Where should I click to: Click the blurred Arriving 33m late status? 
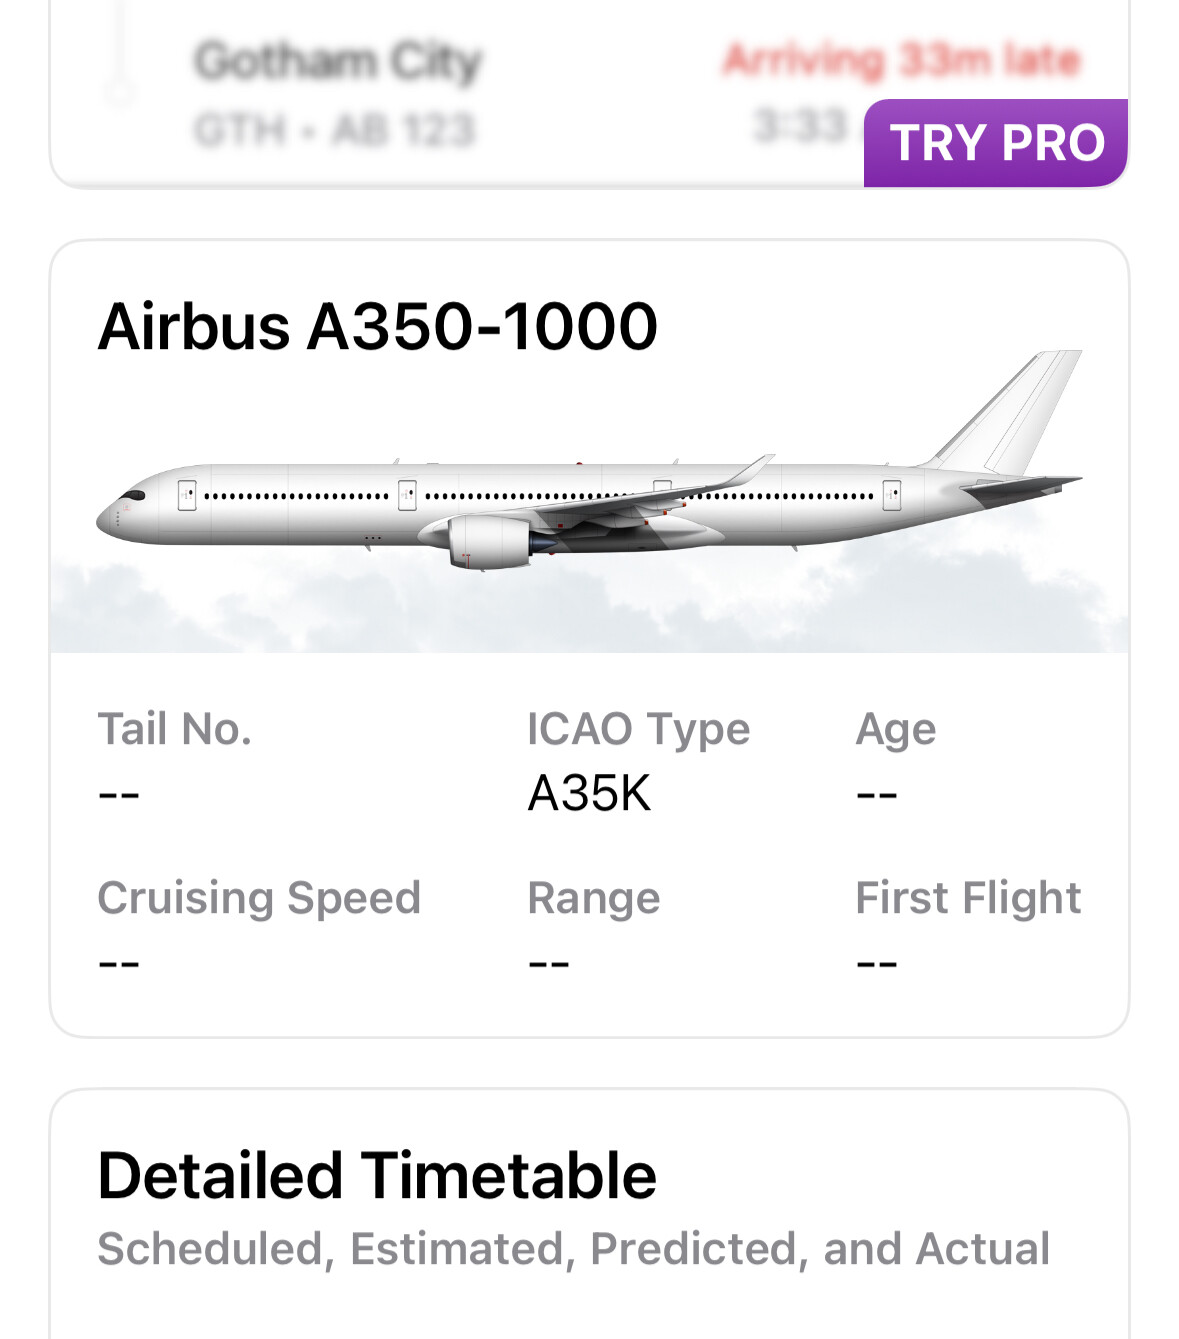click(901, 60)
